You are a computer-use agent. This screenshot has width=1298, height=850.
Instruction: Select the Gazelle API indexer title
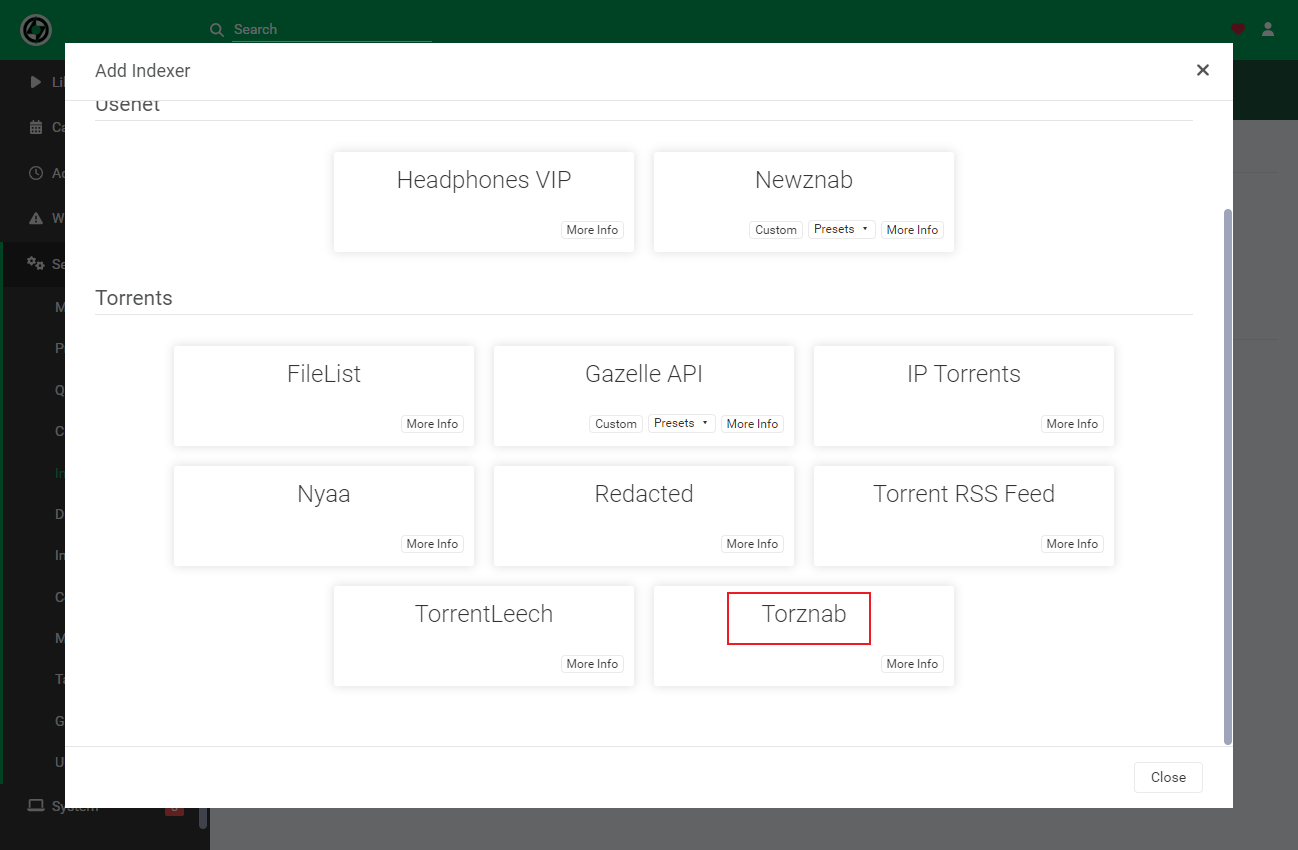pyautogui.click(x=644, y=374)
